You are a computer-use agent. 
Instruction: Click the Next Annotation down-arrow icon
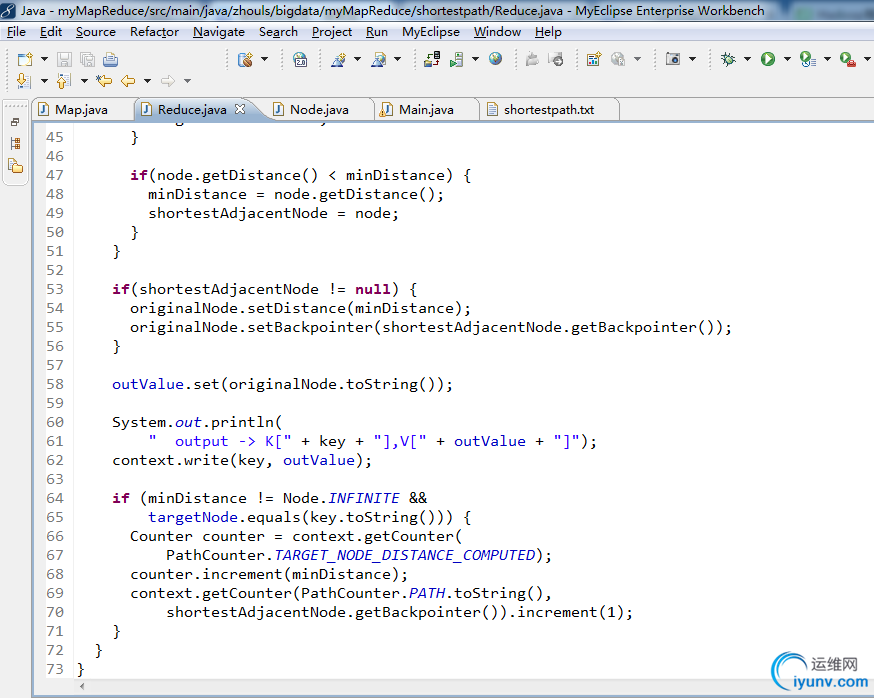pos(23,81)
